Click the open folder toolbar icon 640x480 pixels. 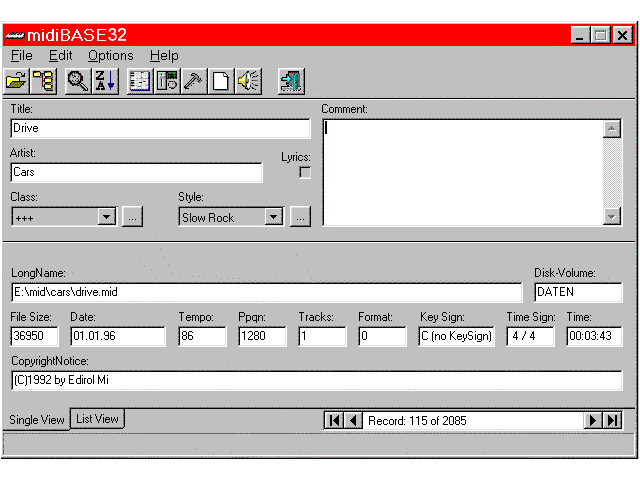point(17,82)
